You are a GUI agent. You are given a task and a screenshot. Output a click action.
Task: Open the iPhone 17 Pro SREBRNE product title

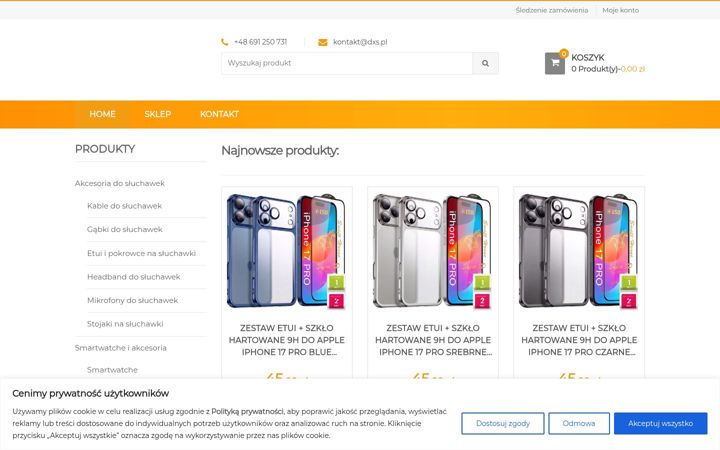coord(433,340)
